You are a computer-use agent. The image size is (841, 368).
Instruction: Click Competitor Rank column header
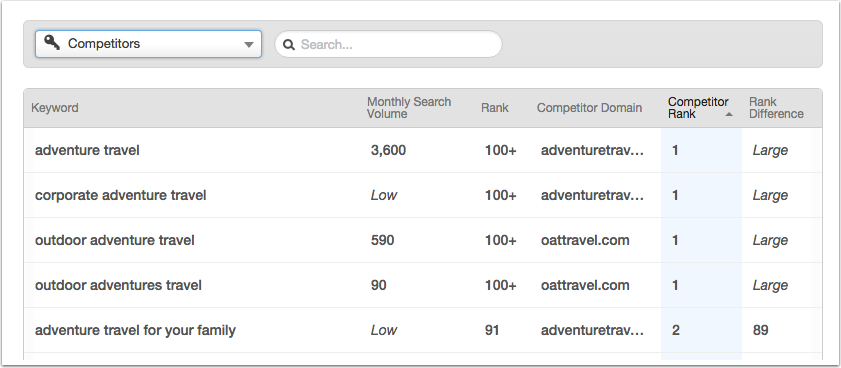(x=698, y=108)
